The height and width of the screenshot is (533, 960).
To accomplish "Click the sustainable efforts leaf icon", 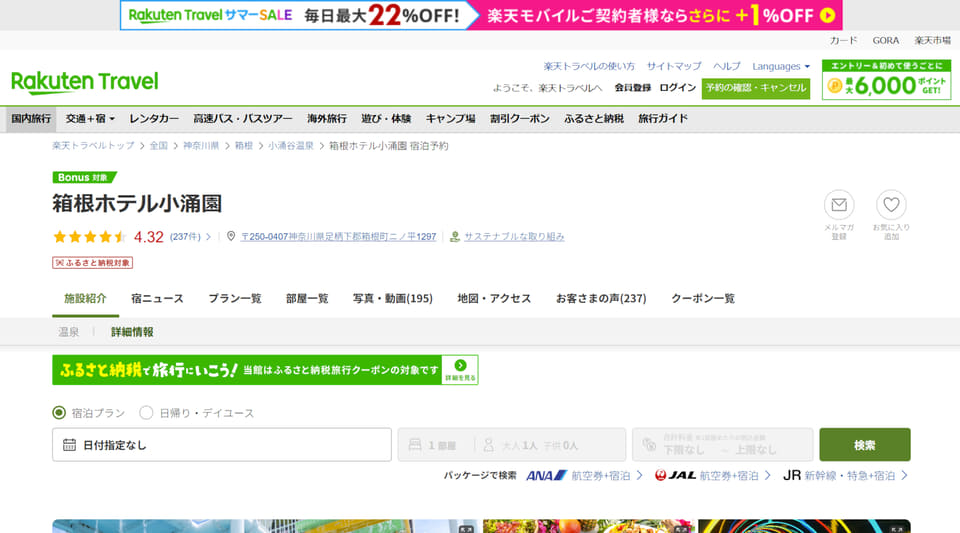I will coord(455,237).
